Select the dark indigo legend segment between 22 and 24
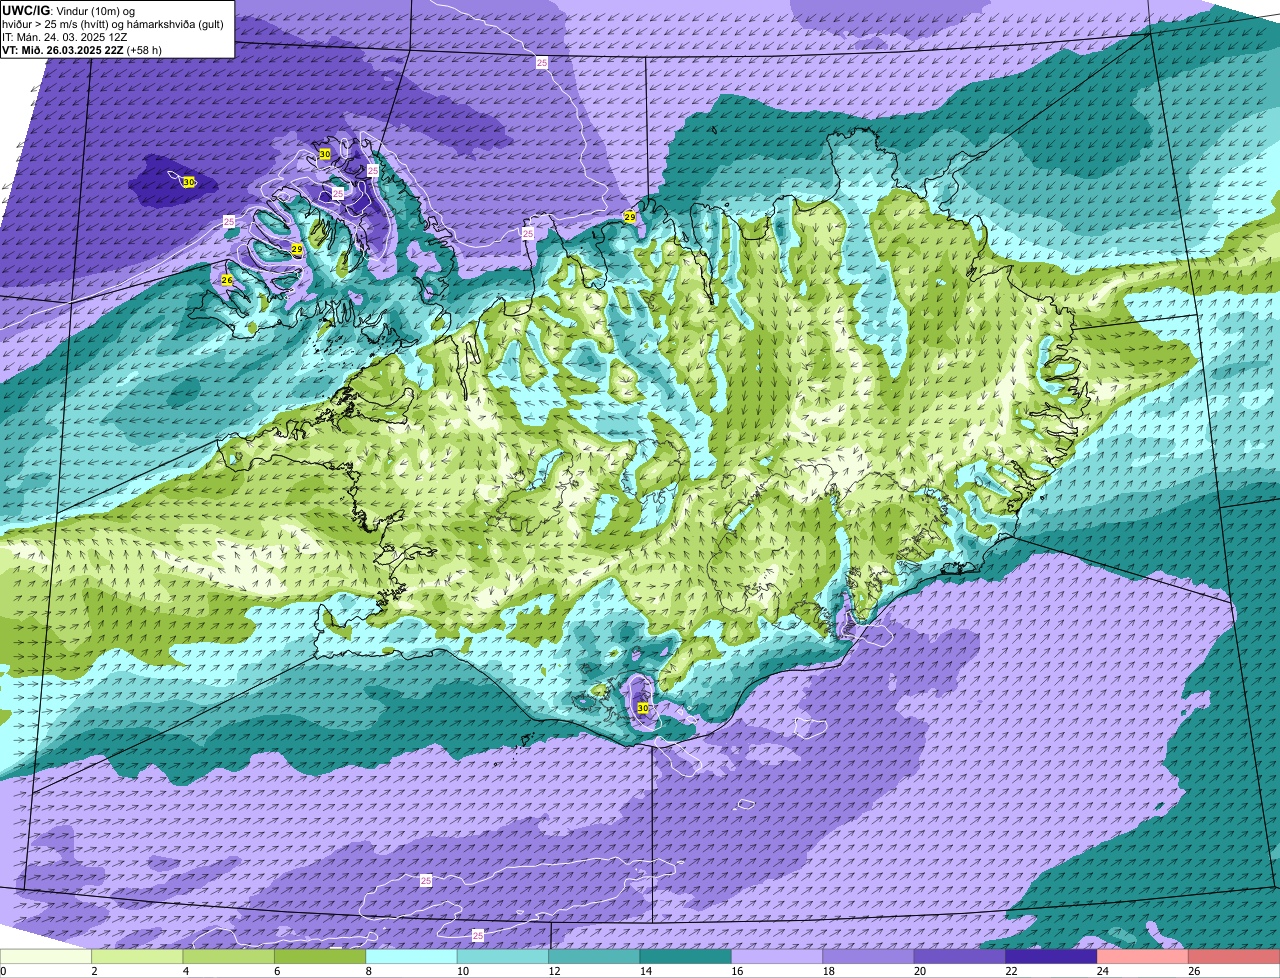Image resolution: width=1280 pixels, height=978 pixels. [x=1051, y=957]
